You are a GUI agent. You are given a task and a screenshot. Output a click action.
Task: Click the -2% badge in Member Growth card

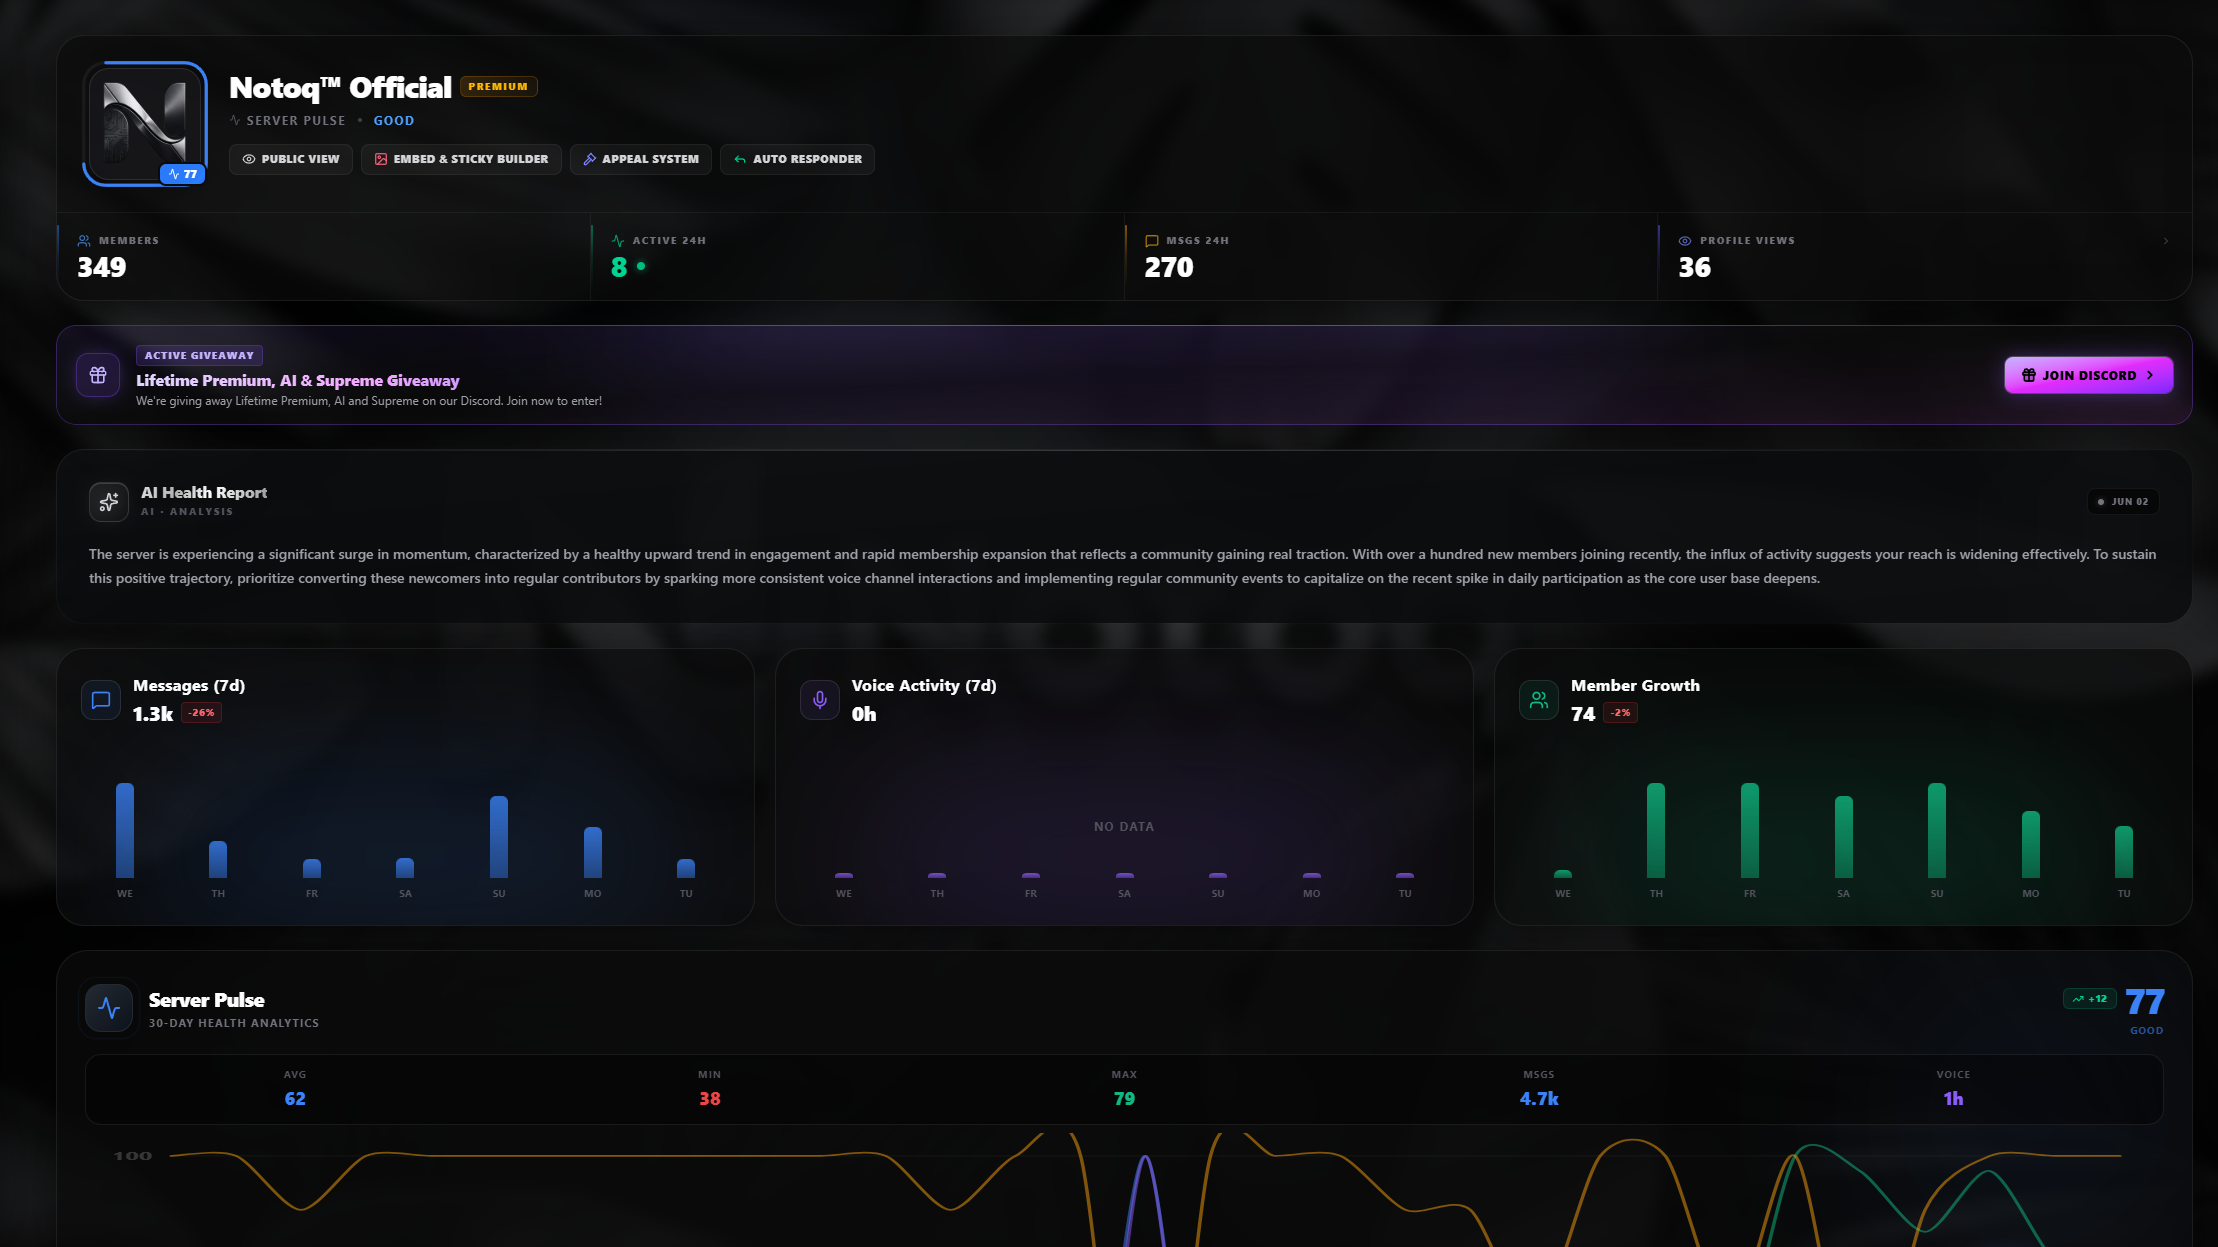point(1621,713)
